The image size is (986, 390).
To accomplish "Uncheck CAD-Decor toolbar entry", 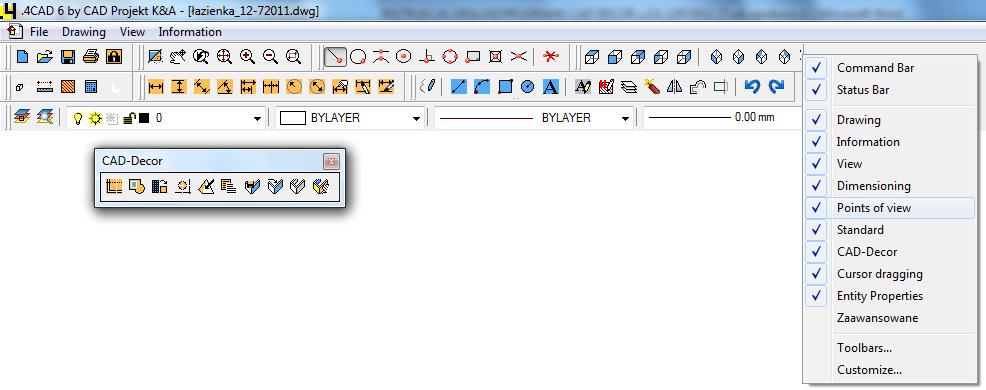I will click(889, 252).
